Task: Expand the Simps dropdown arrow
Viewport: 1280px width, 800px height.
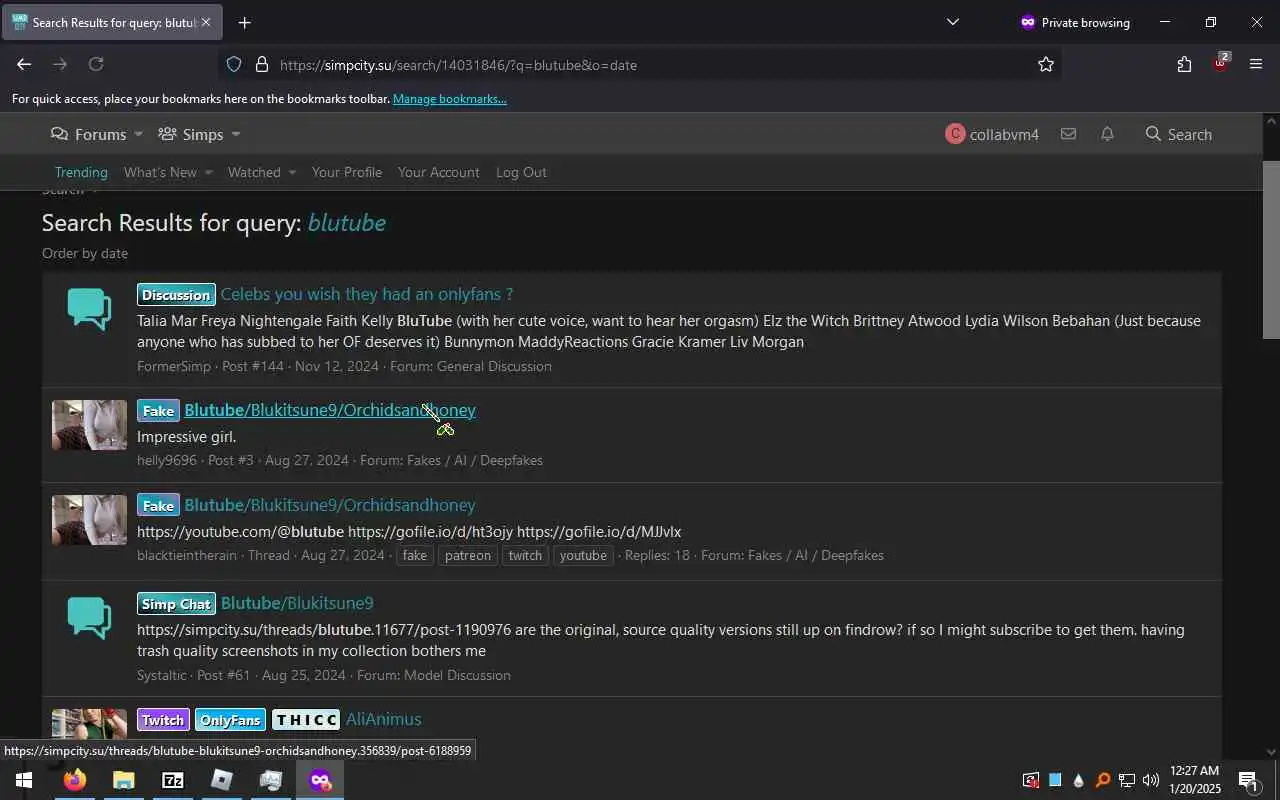Action: [x=235, y=135]
